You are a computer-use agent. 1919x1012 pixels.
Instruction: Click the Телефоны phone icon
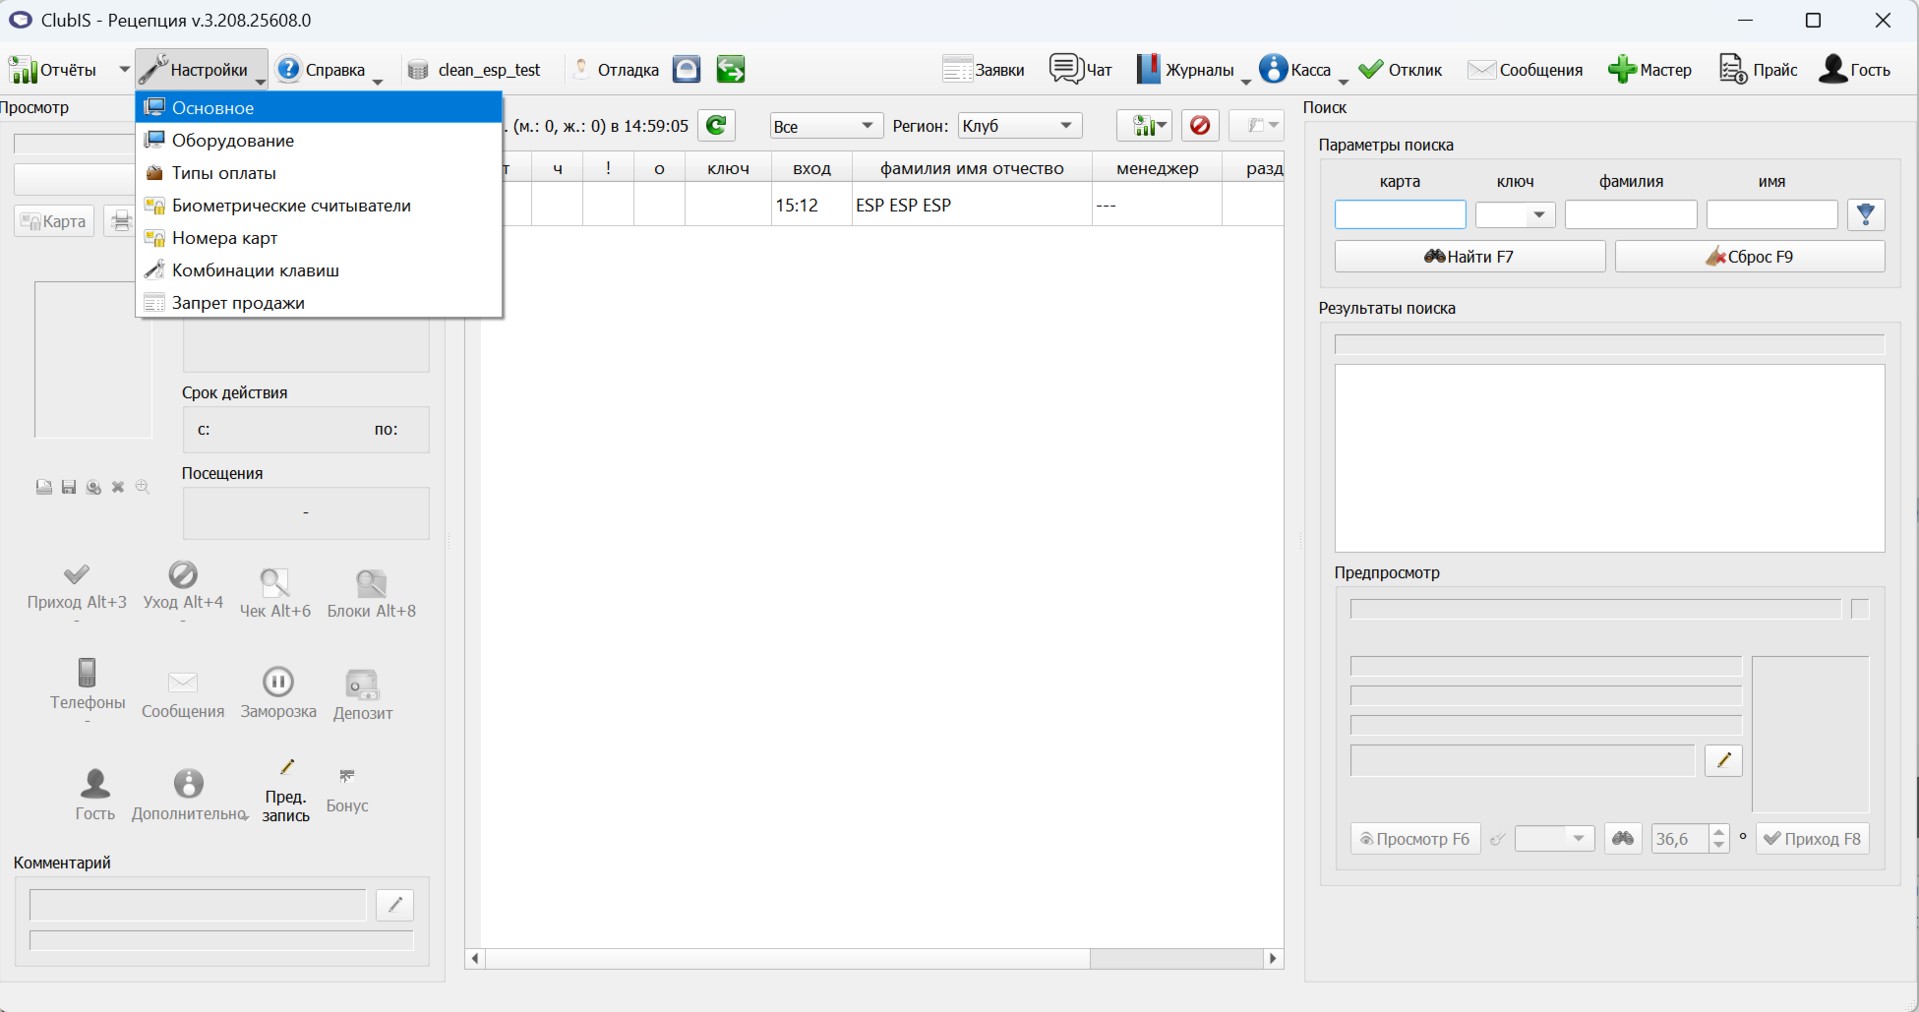coord(87,672)
